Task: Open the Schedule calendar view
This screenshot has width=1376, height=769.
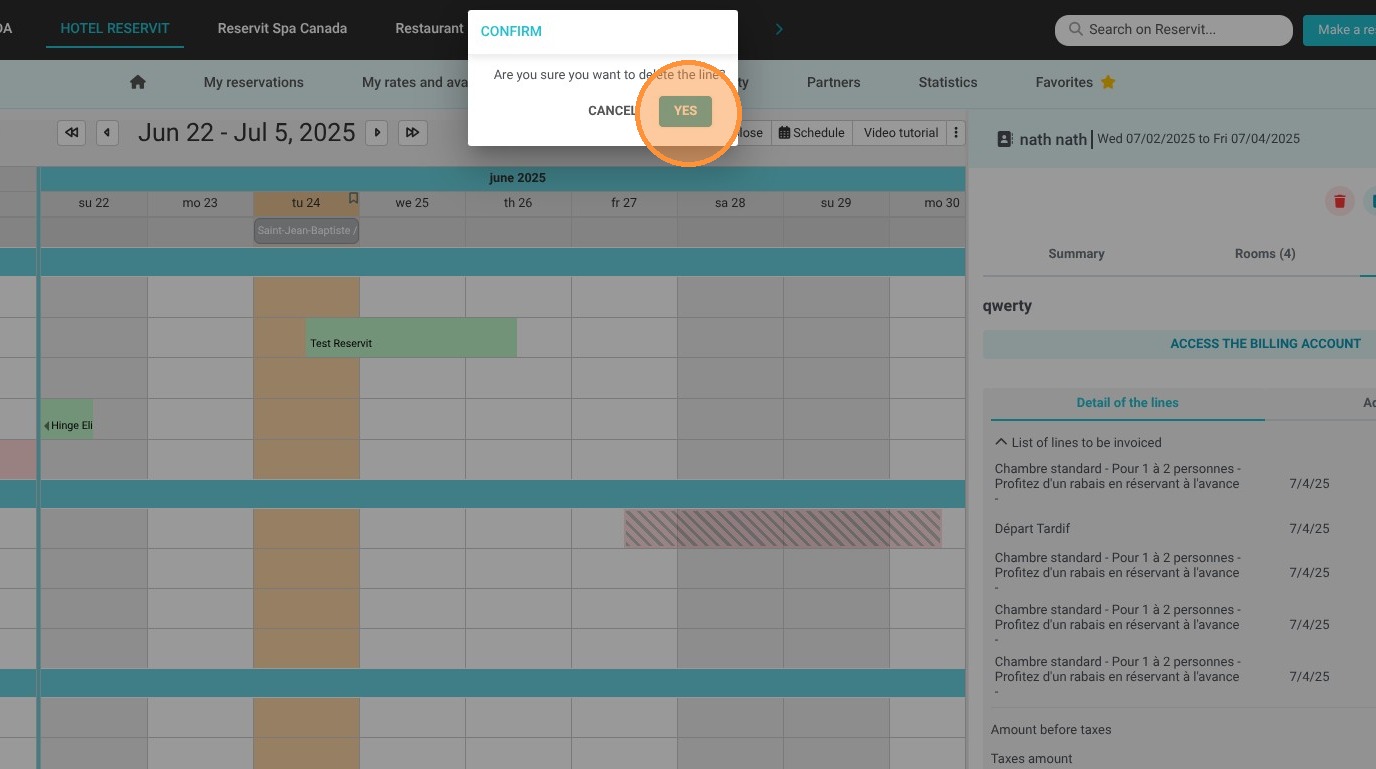Action: pyautogui.click(x=811, y=132)
